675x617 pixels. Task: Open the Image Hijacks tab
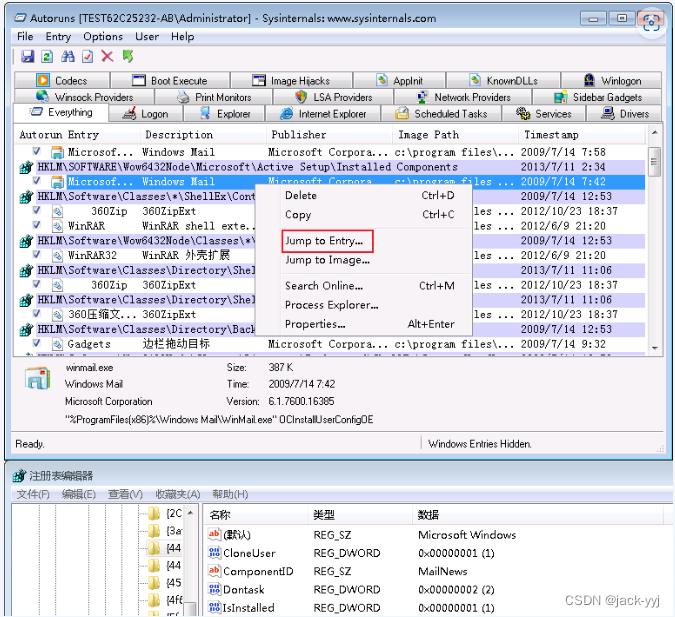[291, 81]
